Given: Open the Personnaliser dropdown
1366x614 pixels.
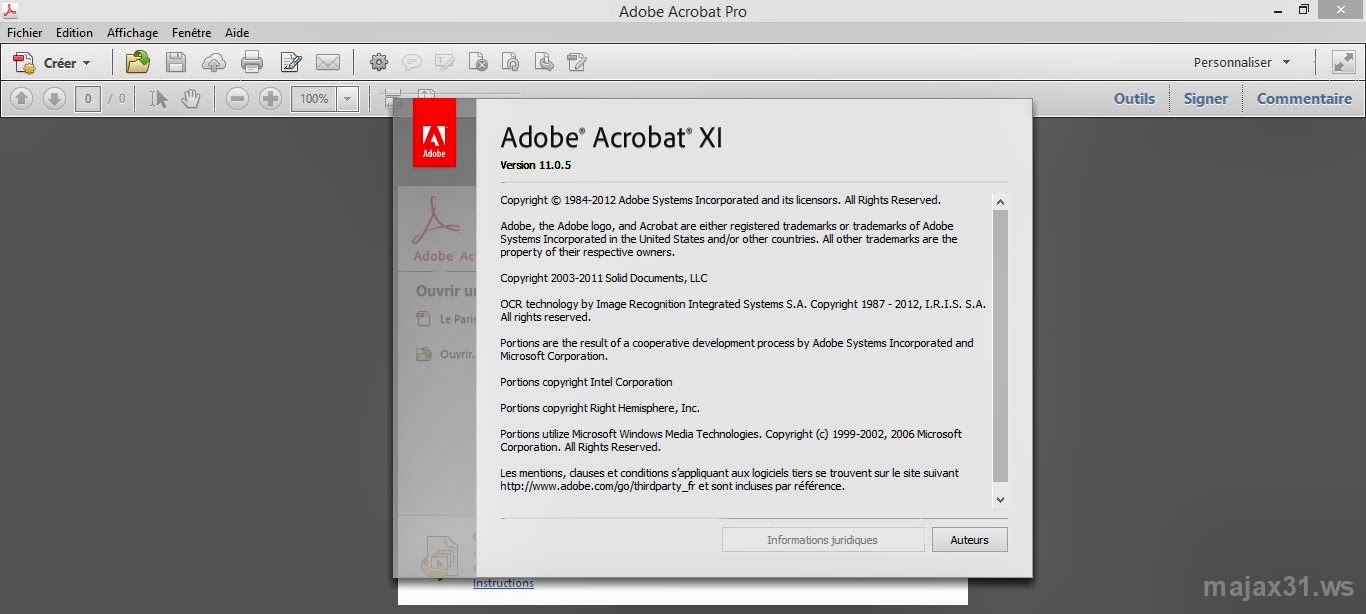Looking at the screenshot, I should coord(1242,62).
